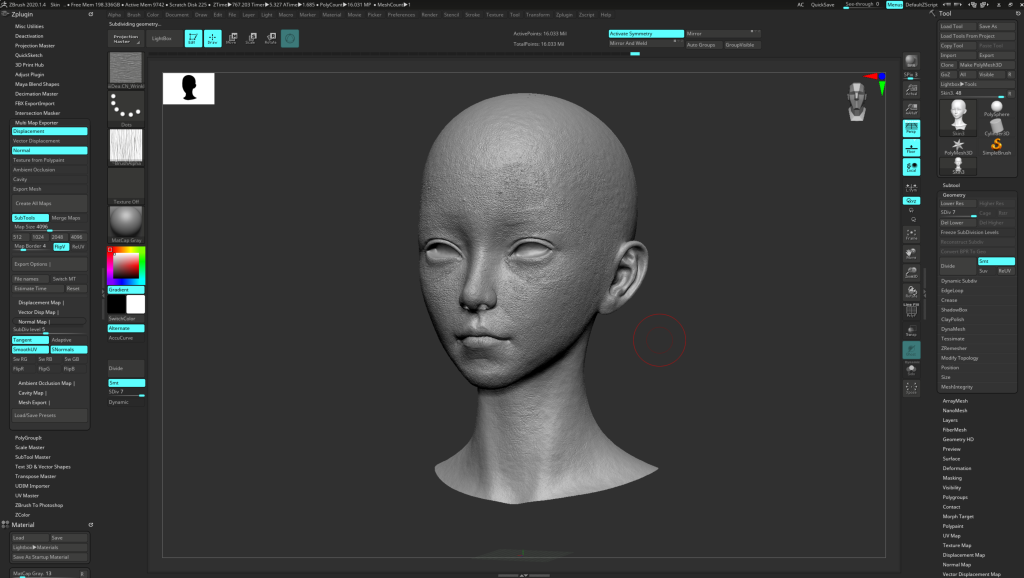The width and height of the screenshot is (1024, 578).
Task: Select the SimpleBrush tool icon
Action: (996, 146)
